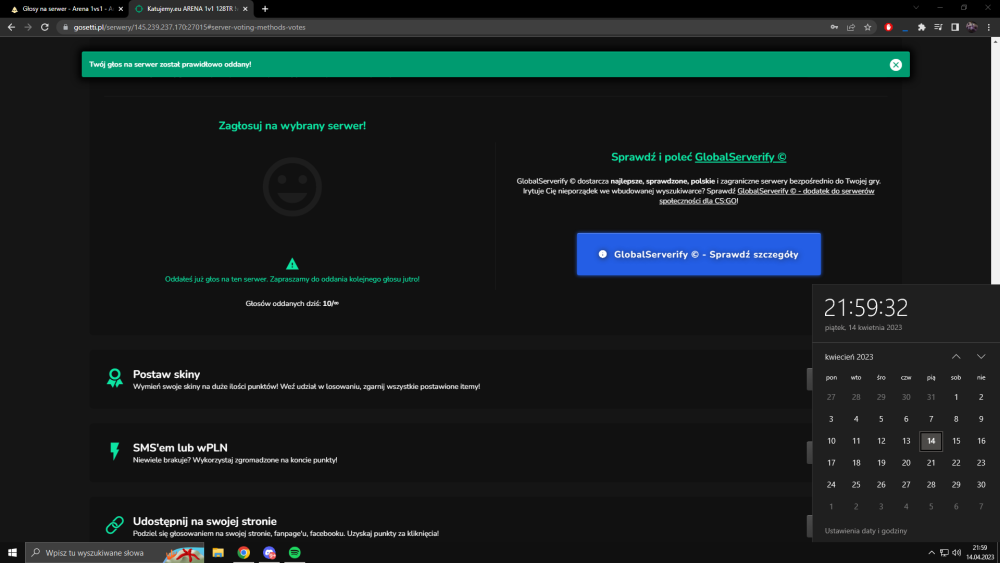Open the media controls icon in toolbar

pyautogui.click(x=938, y=27)
